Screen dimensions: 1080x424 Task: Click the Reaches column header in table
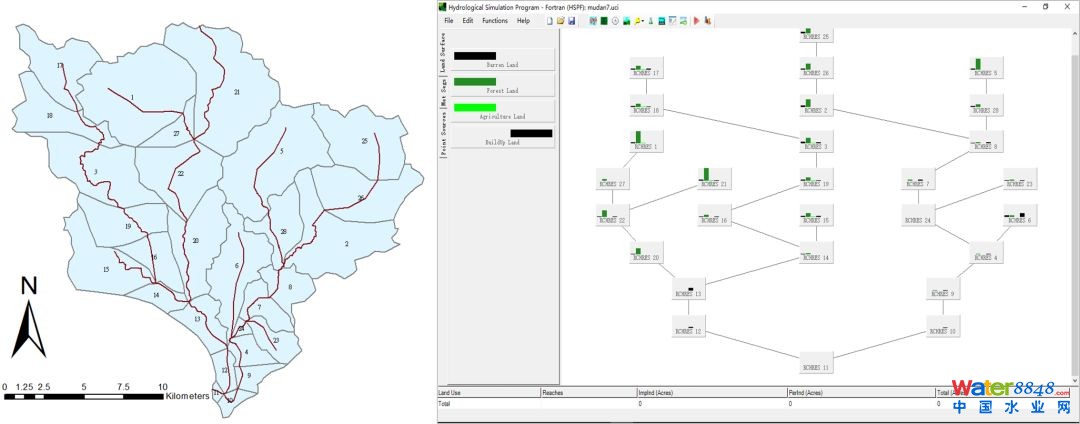pyautogui.click(x=587, y=393)
